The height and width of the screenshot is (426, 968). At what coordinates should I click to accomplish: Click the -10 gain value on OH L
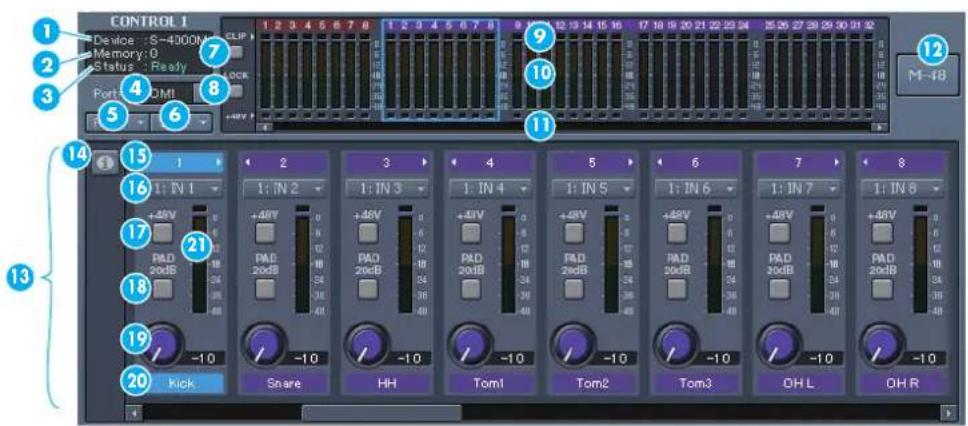click(819, 359)
